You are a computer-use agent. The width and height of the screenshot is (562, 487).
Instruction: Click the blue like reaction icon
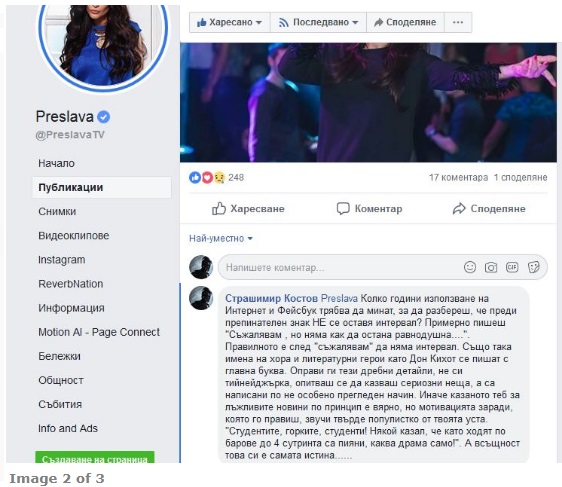(195, 177)
